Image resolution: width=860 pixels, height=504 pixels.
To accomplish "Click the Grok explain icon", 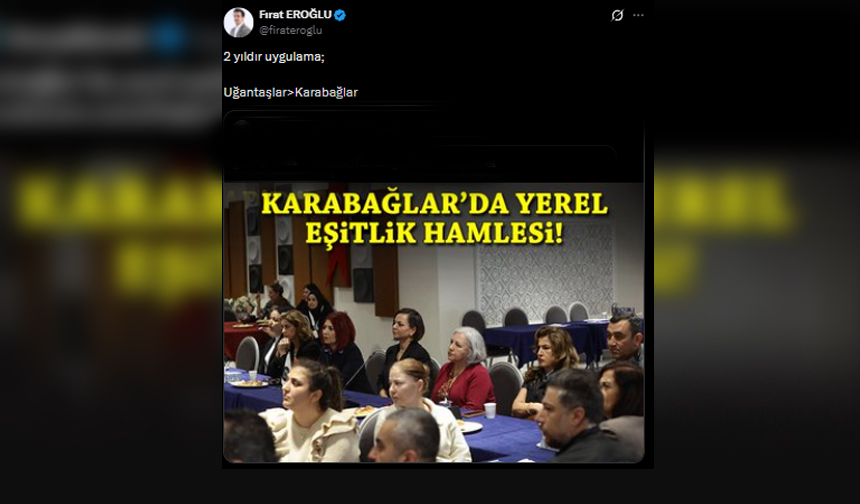I will click(617, 15).
